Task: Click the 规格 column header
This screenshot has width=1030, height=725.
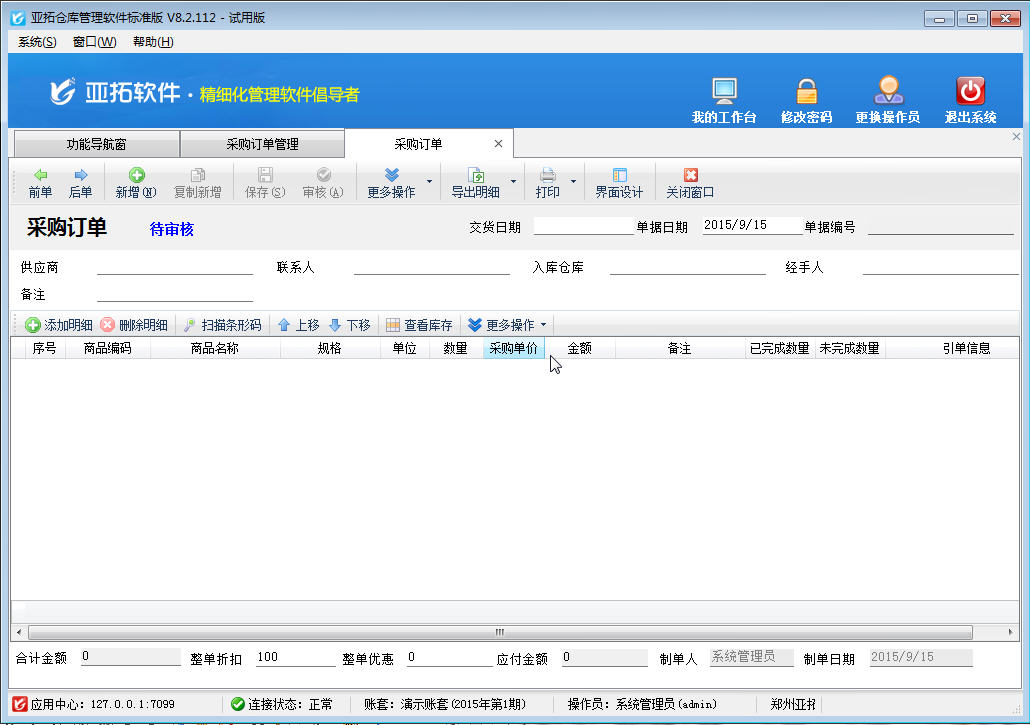Action: point(330,348)
